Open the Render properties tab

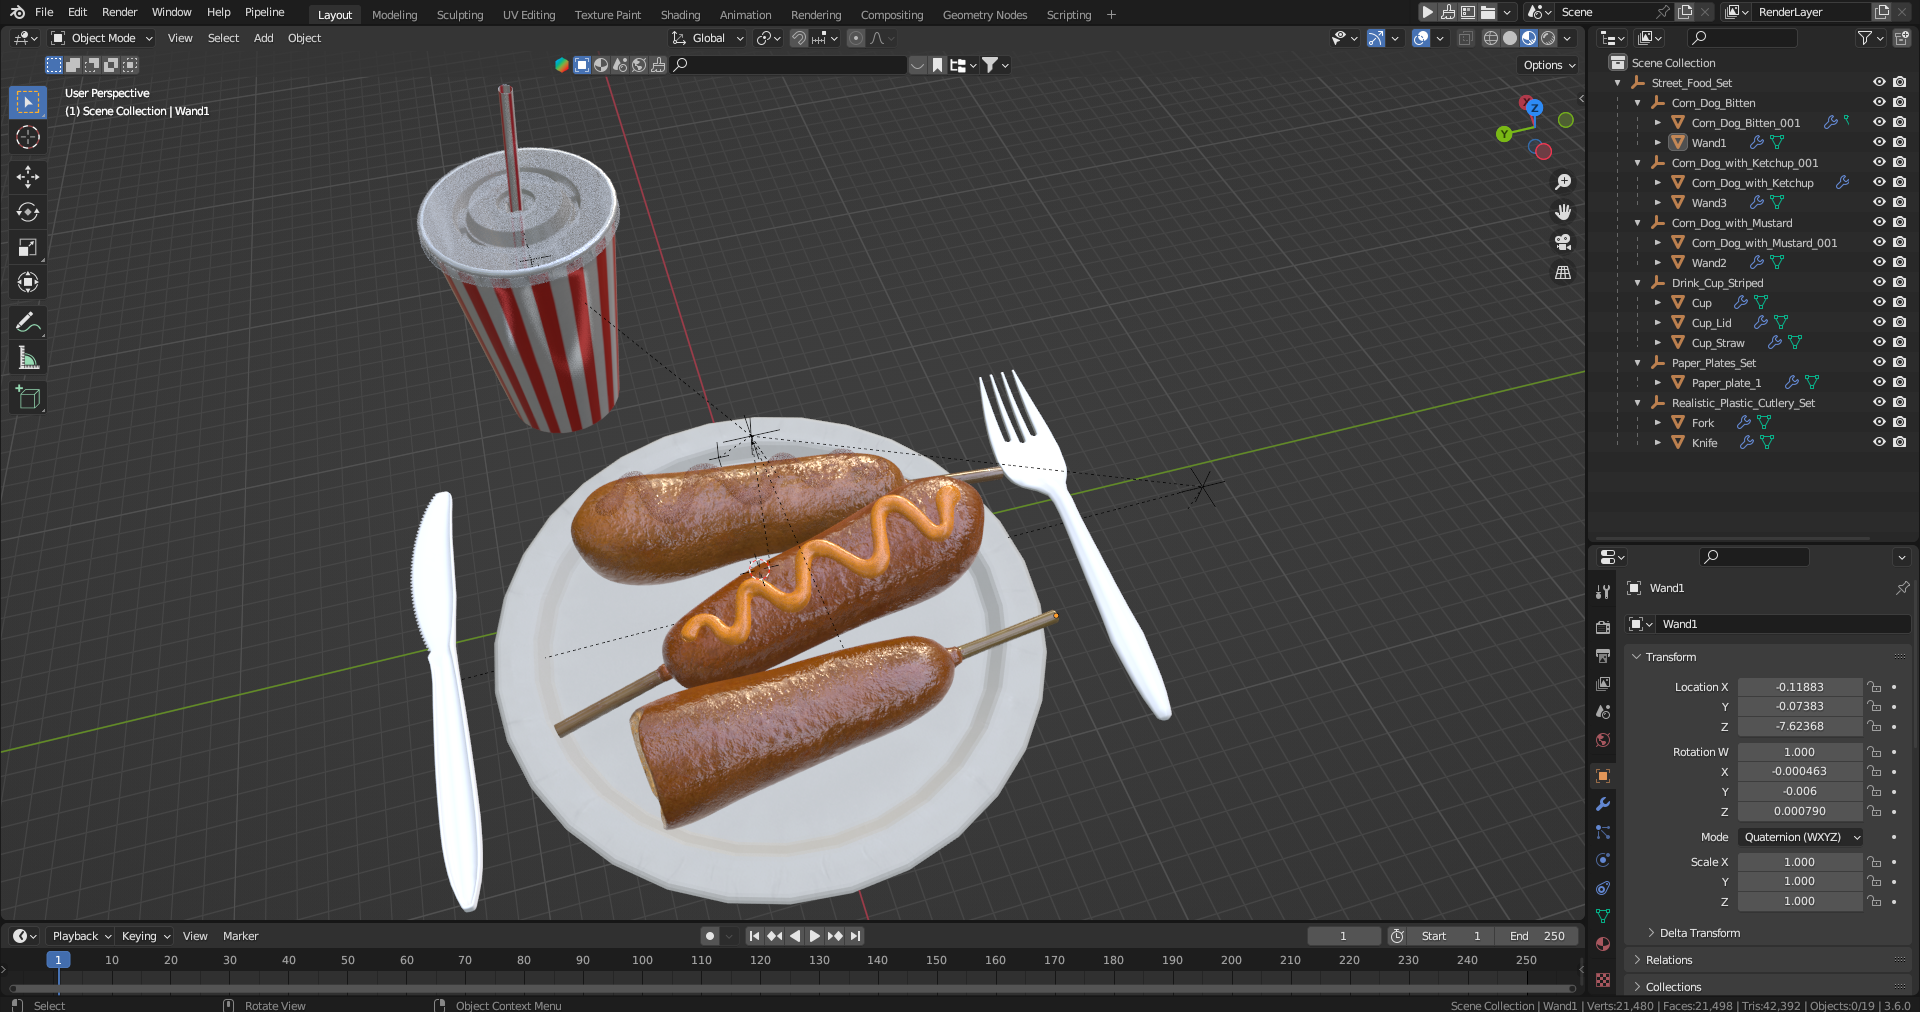(x=1603, y=627)
